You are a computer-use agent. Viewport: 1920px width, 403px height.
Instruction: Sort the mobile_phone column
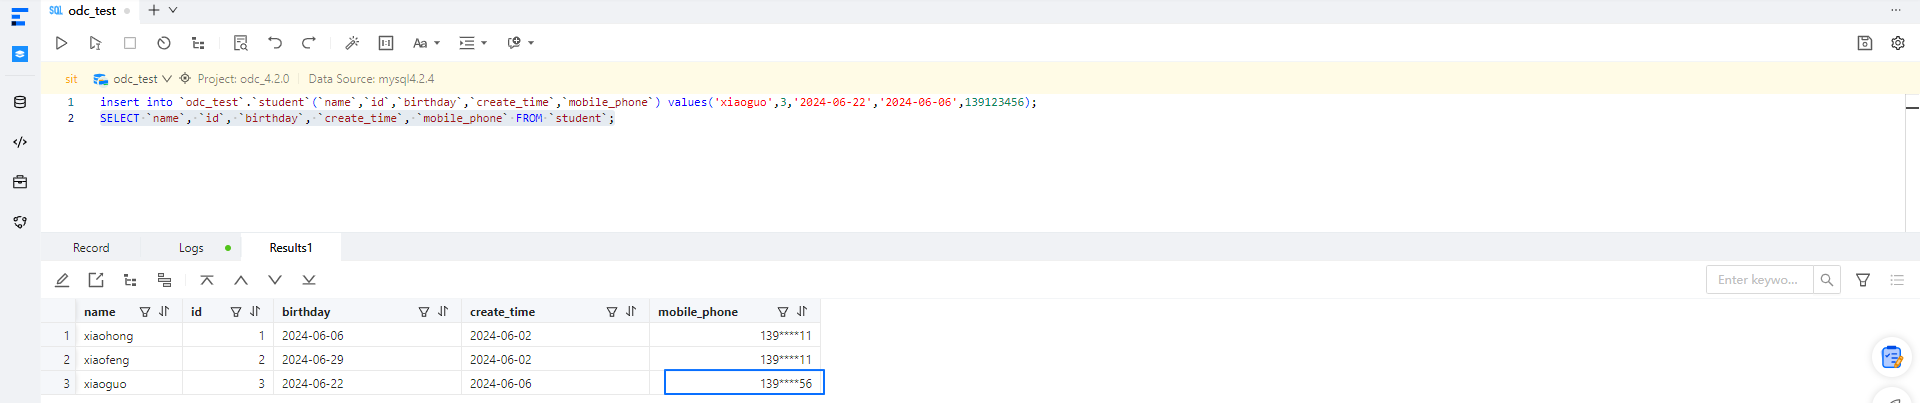click(802, 312)
